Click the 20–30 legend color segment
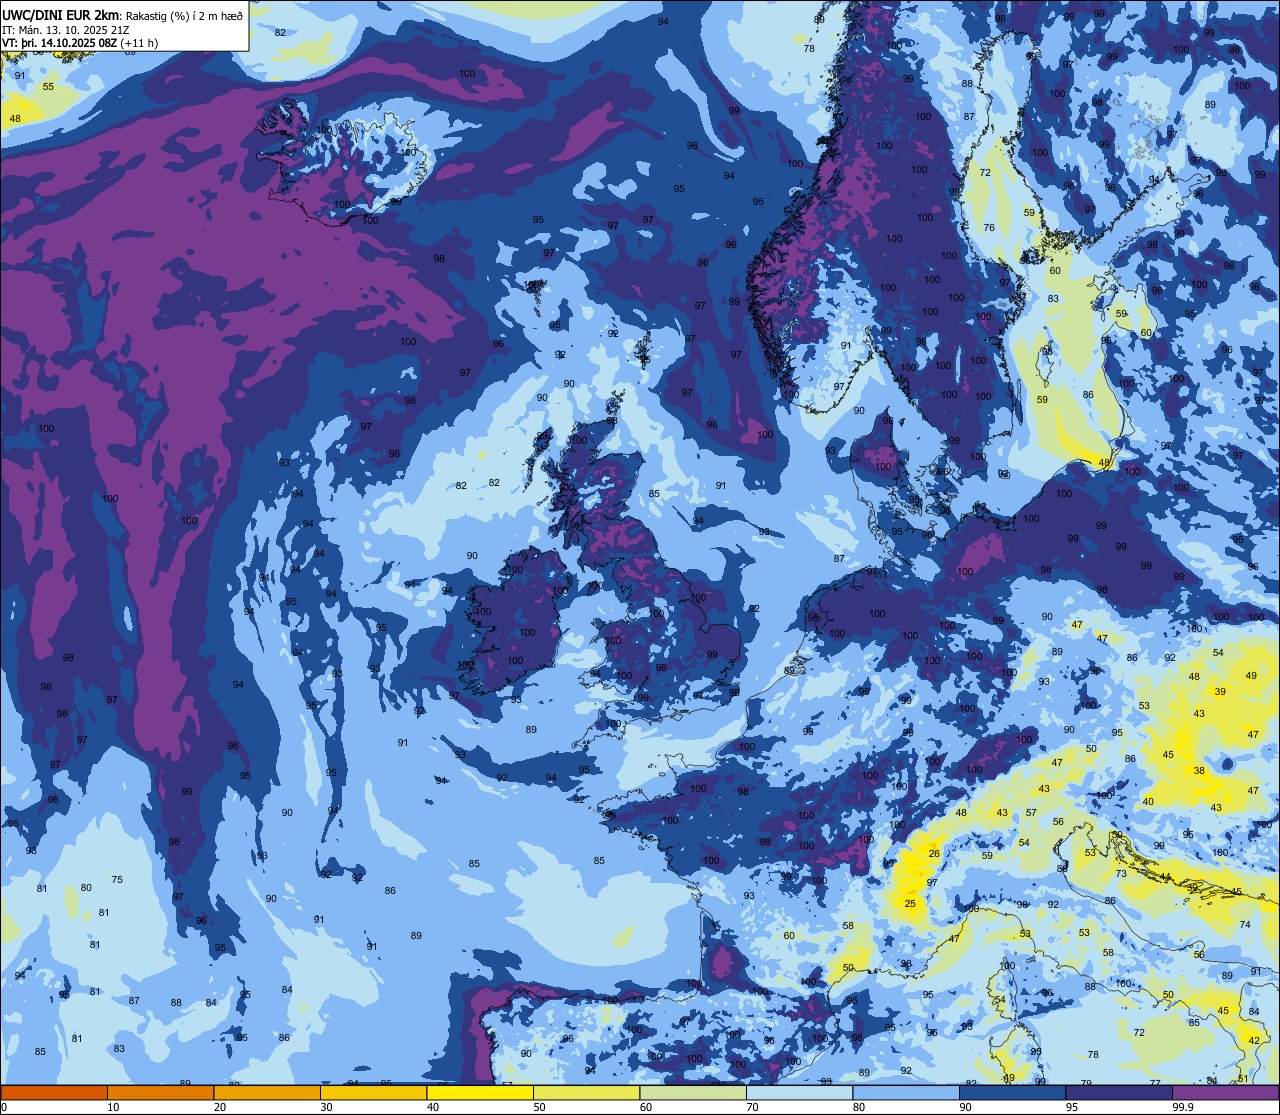Image resolution: width=1280 pixels, height=1115 pixels. (267, 1092)
